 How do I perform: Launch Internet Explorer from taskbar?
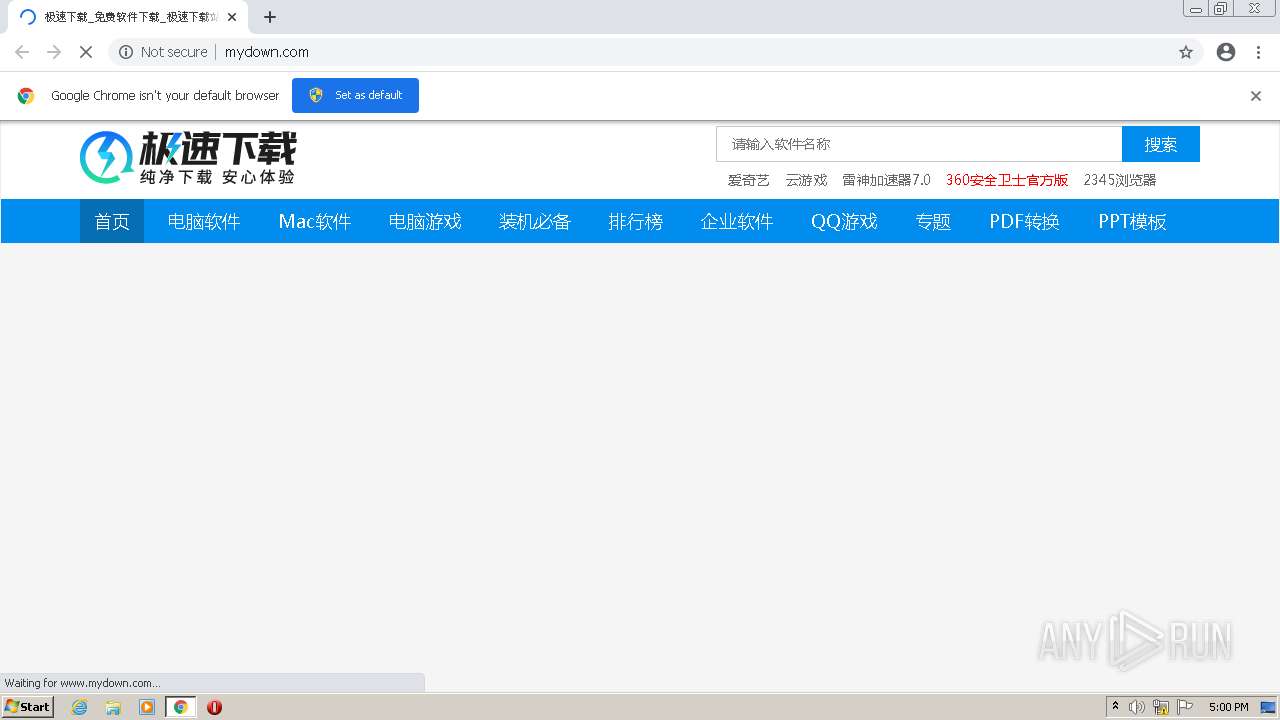[x=80, y=707]
